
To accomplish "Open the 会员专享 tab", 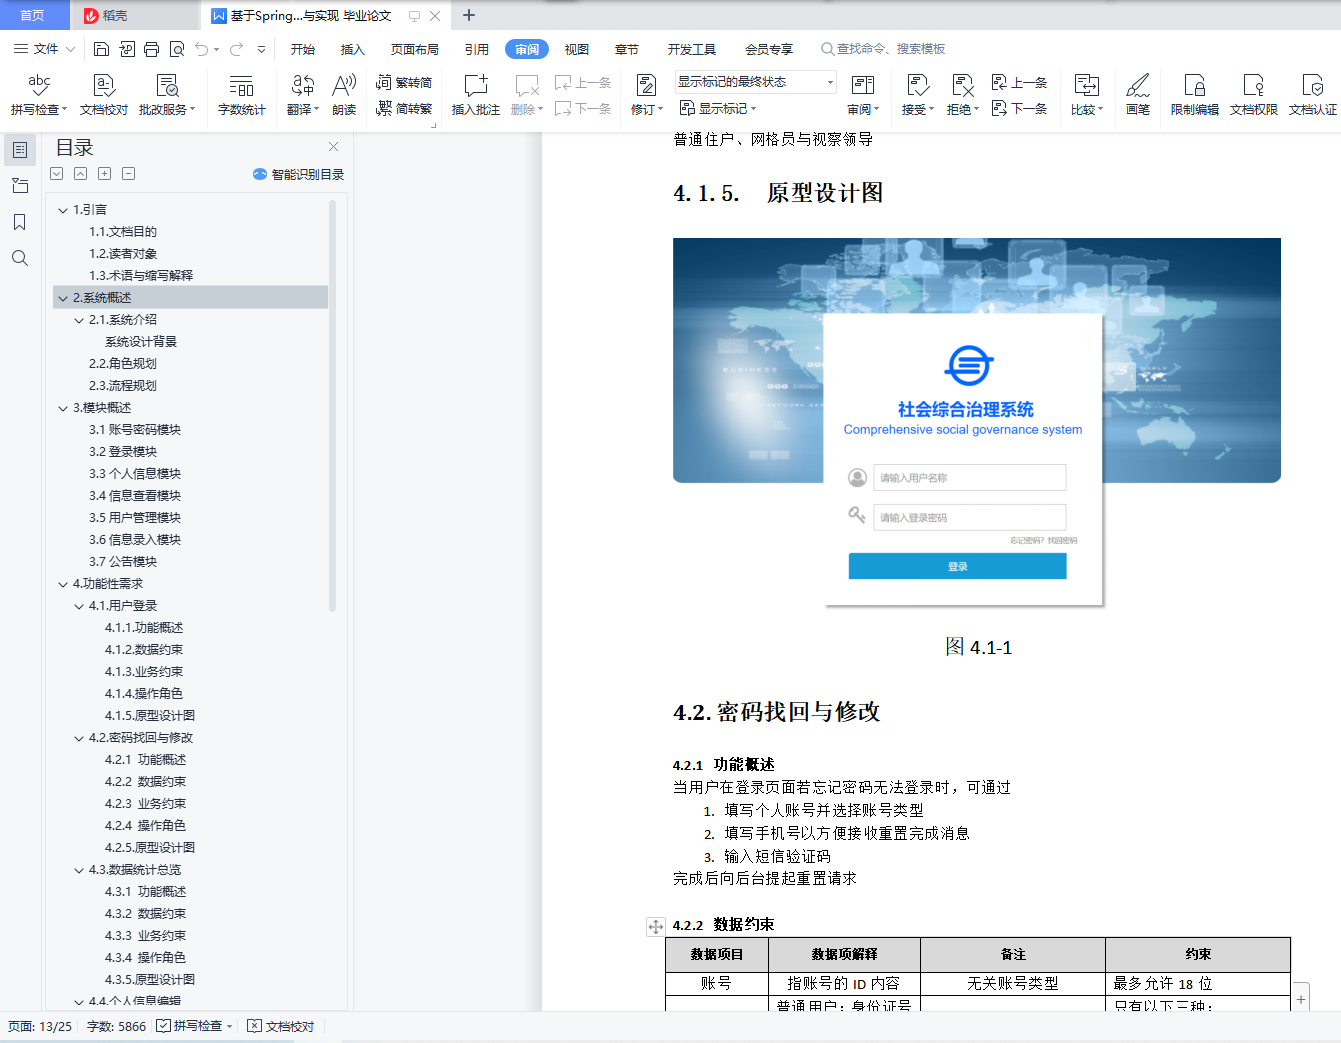I will tap(769, 49).
